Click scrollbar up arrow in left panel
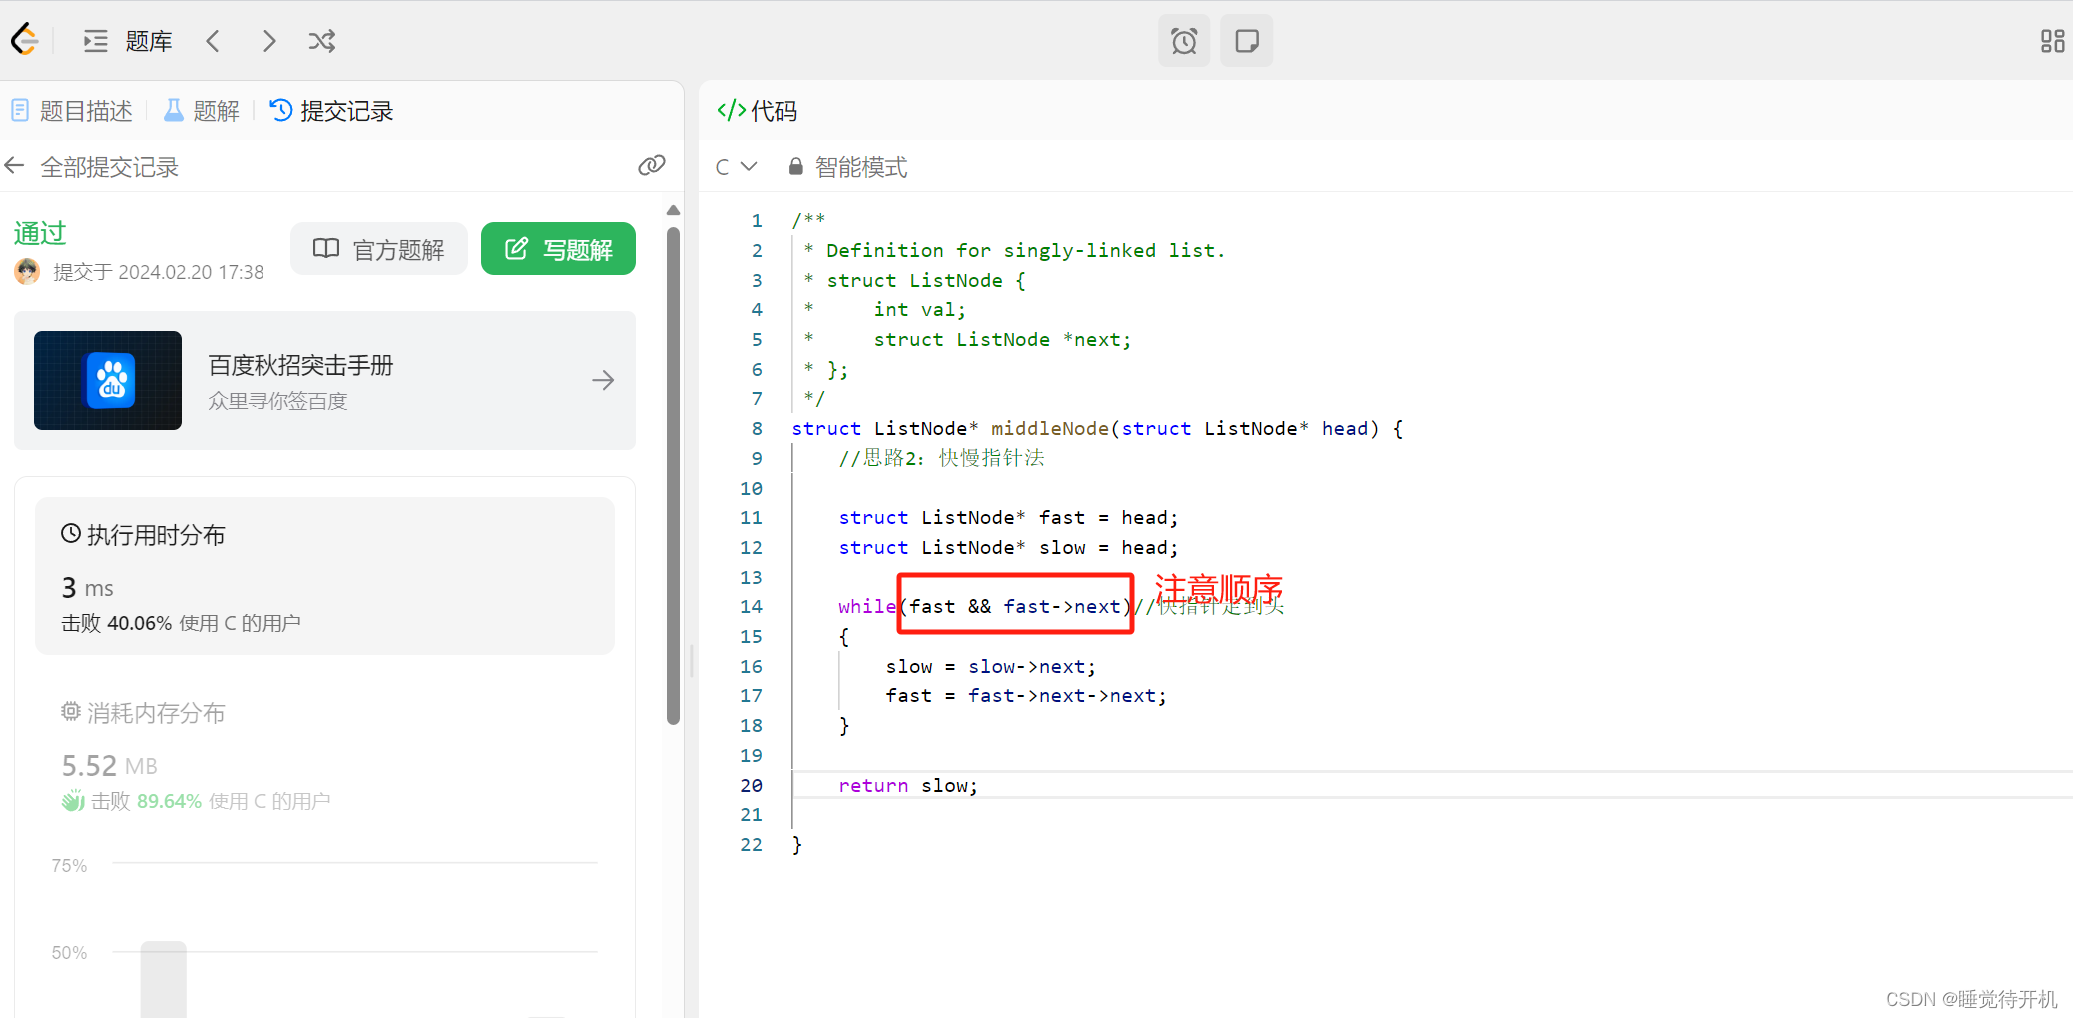 coord(673,210)
